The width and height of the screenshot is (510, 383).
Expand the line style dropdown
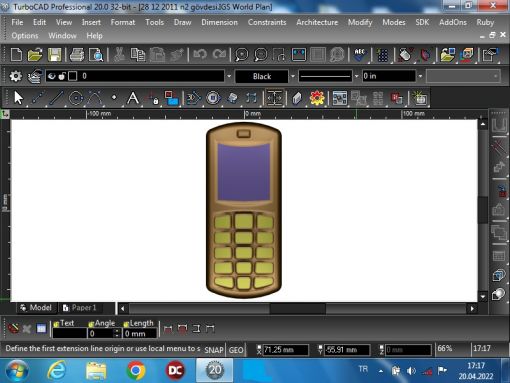click(x=356, y=76)
